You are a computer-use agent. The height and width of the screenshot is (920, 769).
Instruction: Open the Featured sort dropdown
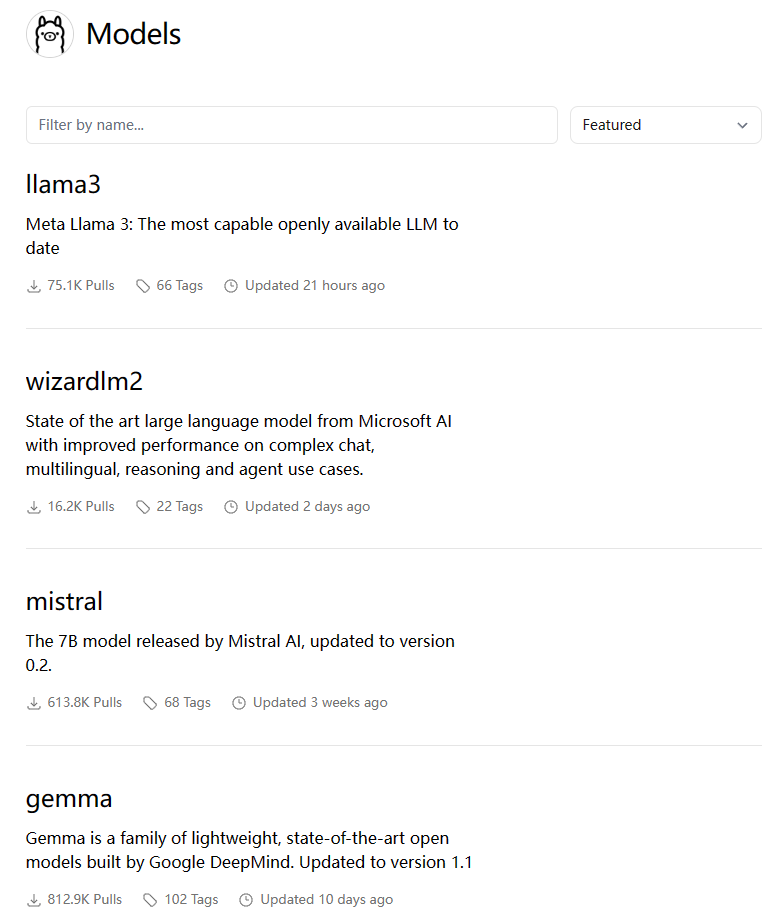pos(665,125)
